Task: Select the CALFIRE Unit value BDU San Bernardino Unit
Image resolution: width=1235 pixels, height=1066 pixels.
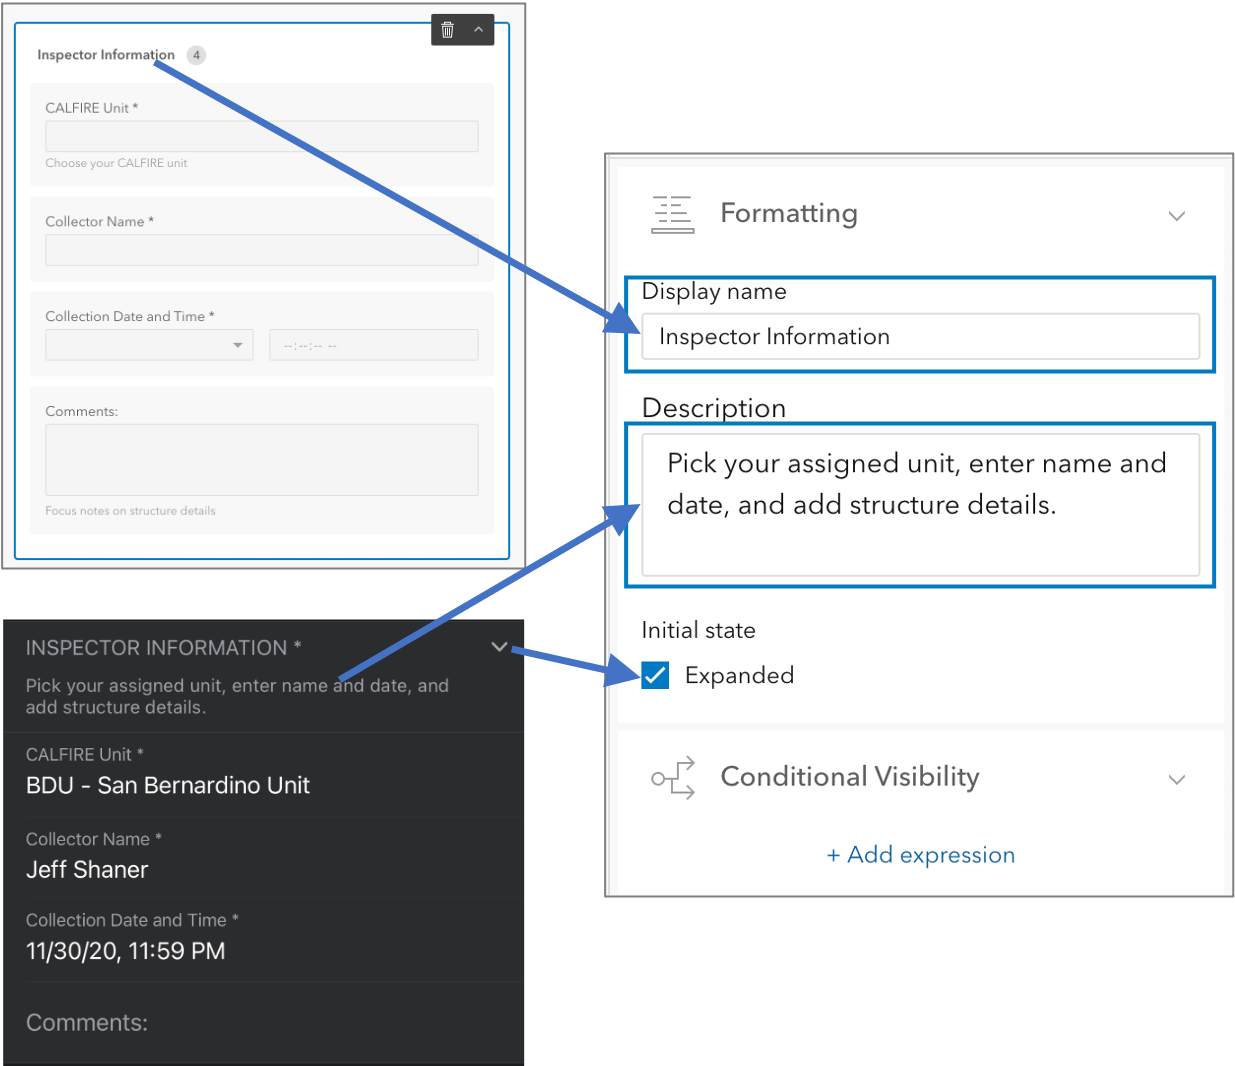Action: tap(168, 786)
